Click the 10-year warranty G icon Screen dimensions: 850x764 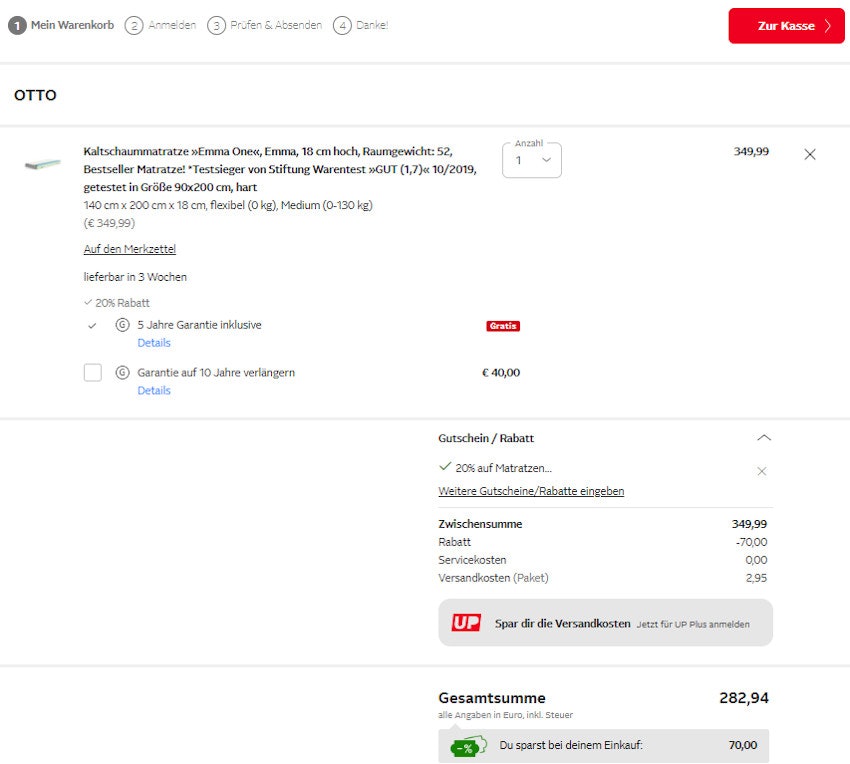tap(123, 373)
